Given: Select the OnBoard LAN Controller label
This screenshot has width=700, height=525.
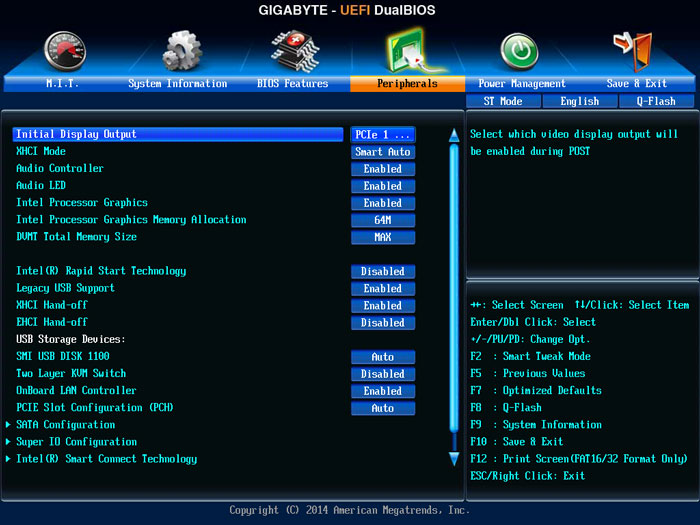Looking at the screenshot, I should pyautogui.click(x=76, y=390).
